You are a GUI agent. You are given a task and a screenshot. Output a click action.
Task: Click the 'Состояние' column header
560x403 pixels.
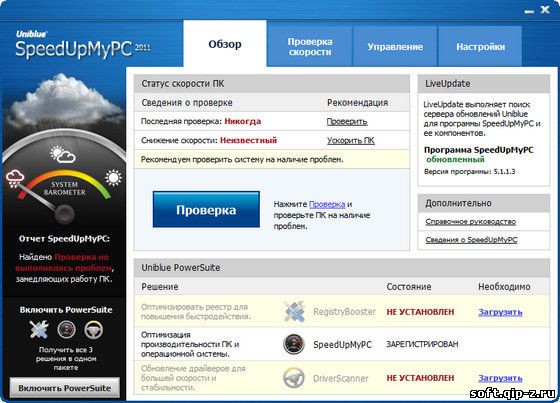point(409,287)
